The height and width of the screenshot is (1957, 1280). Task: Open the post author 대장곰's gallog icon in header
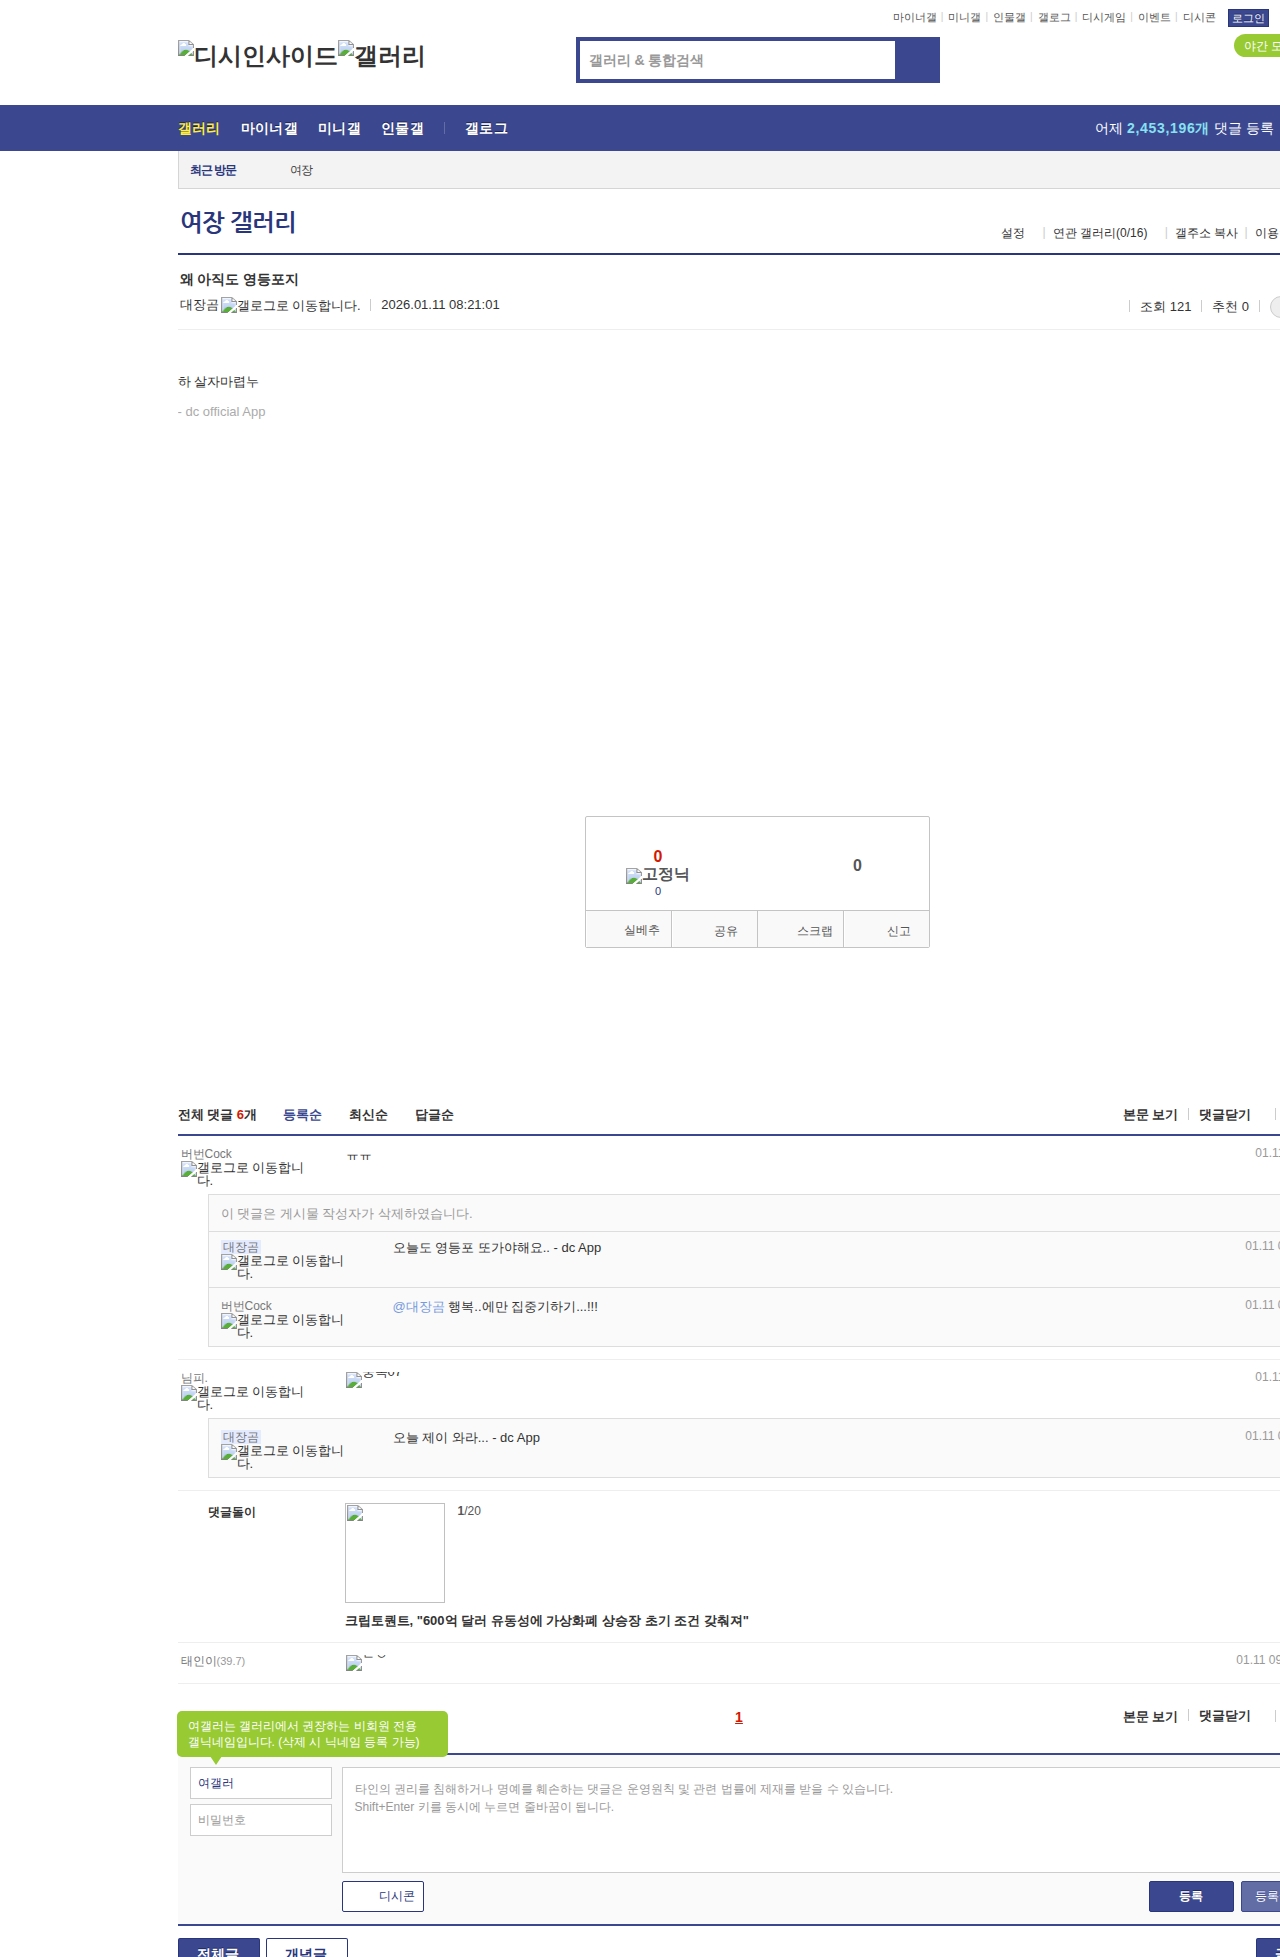coord(290,306)
